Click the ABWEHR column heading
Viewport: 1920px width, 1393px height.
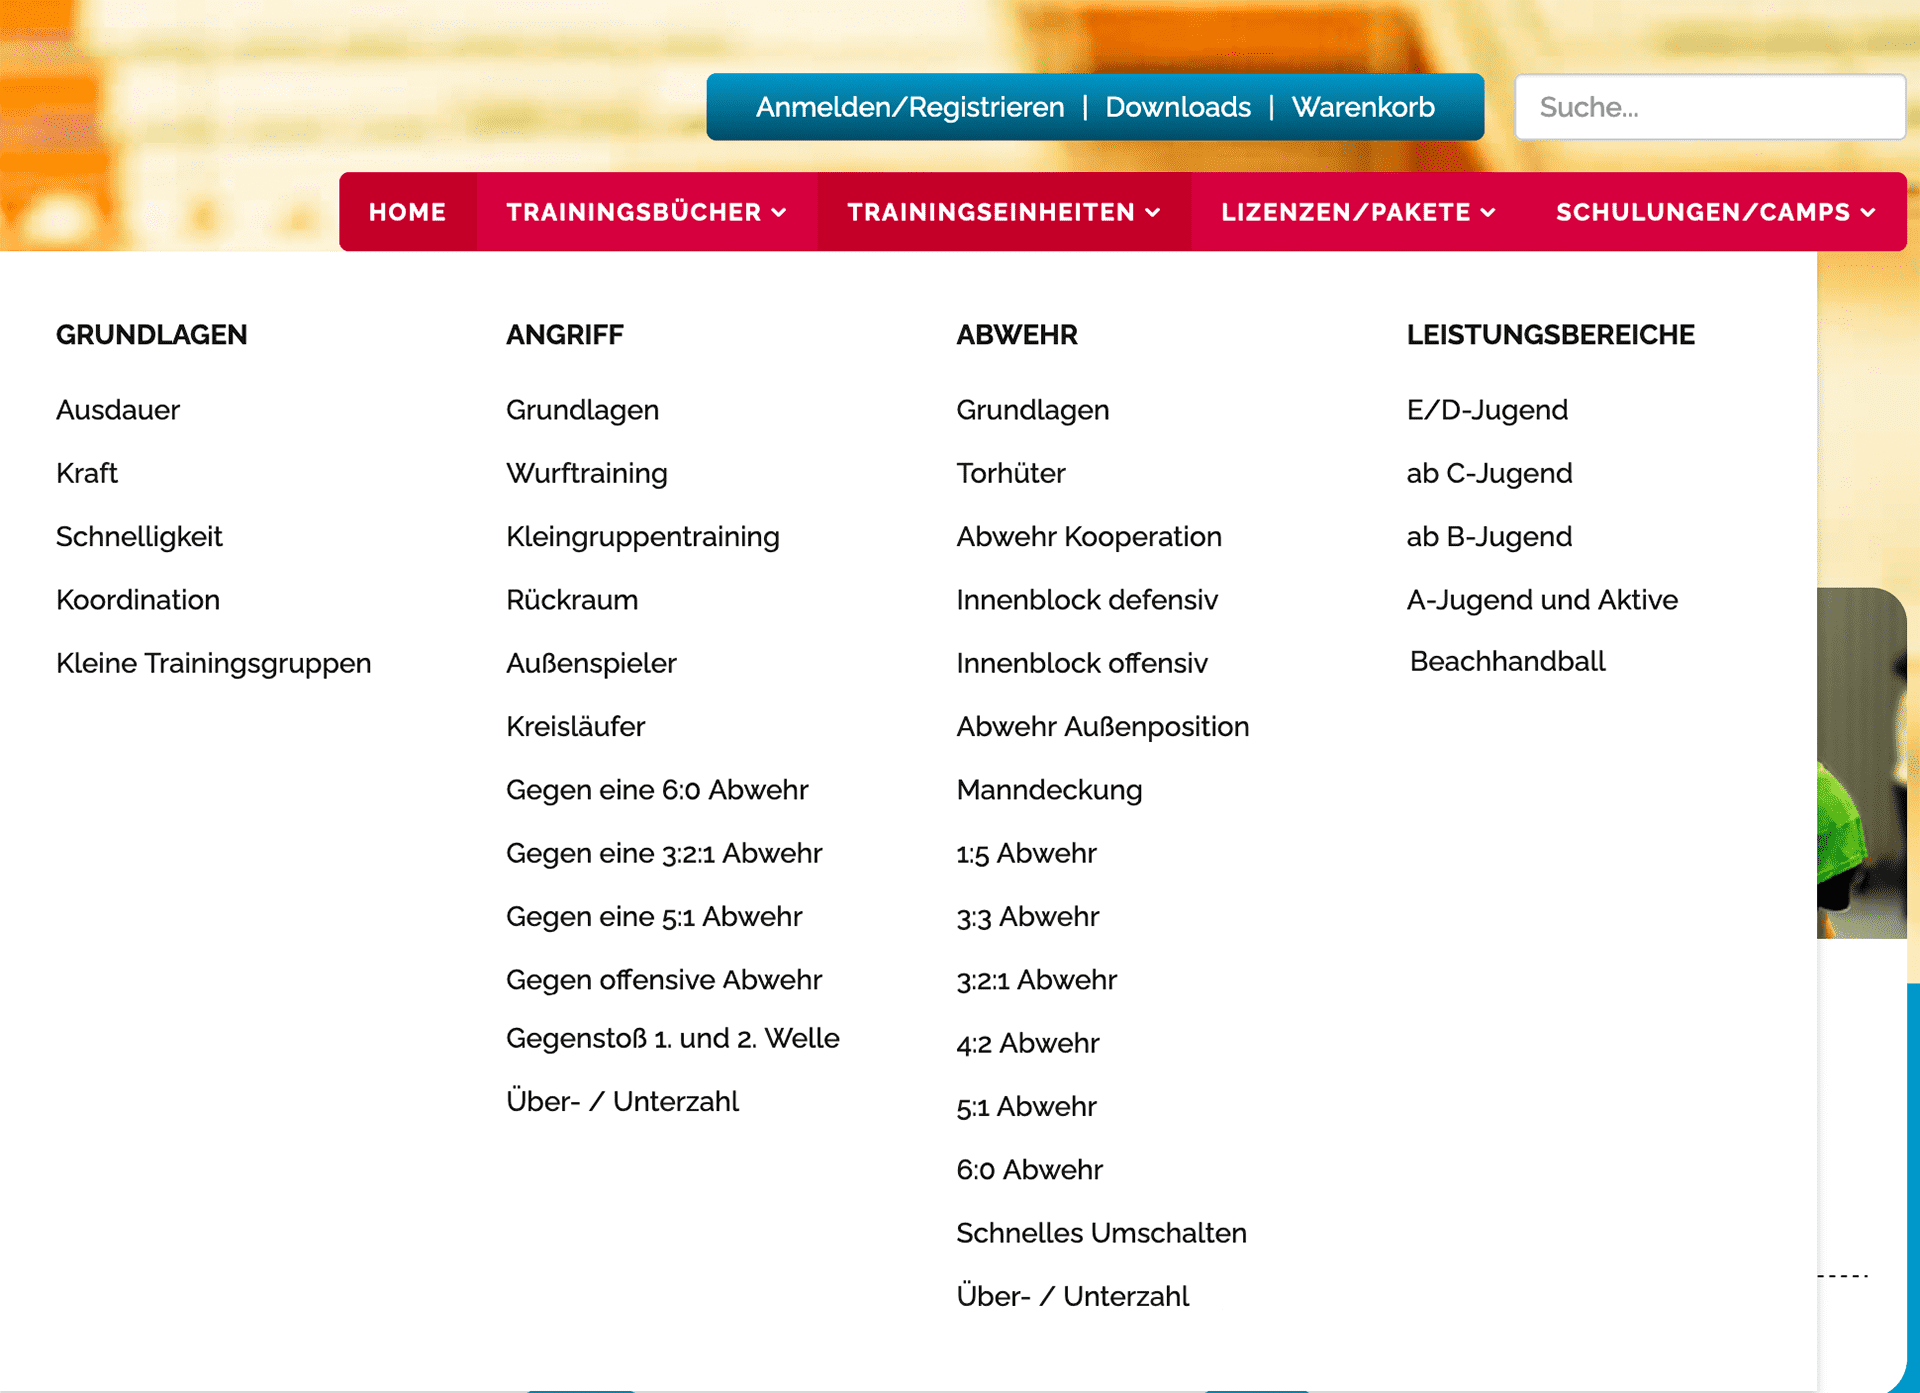tap(1017, 335)
